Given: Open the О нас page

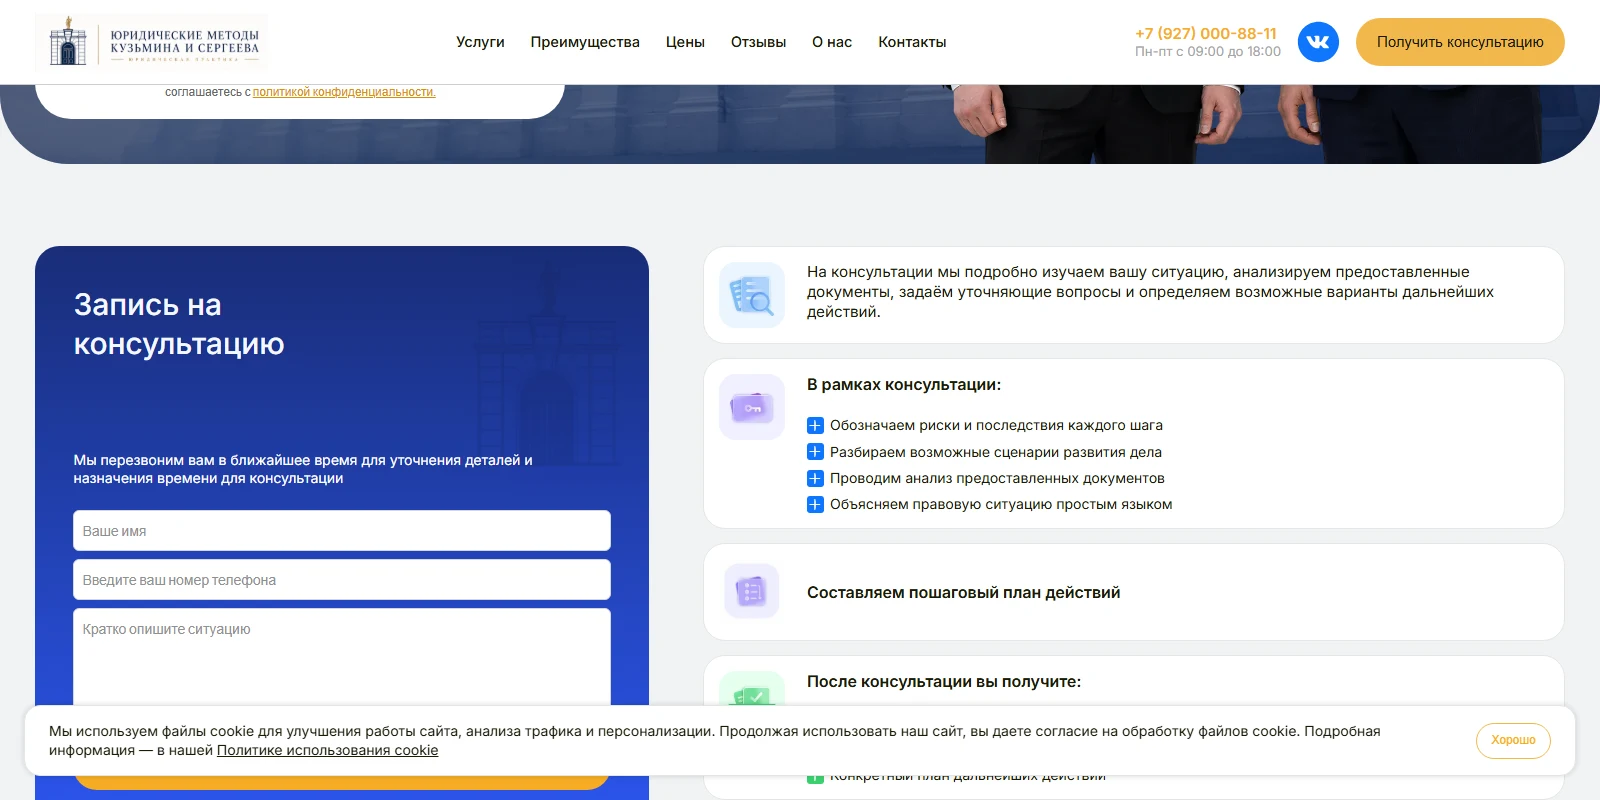Looking at the screenshot, I should 832,42.
